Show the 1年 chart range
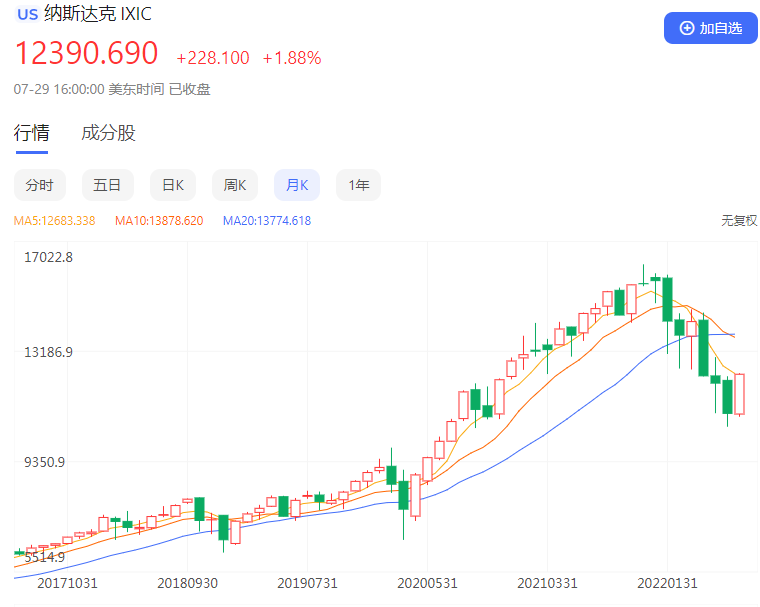The image size is (760, 607). pyautogui.click(x=359, y=185)
